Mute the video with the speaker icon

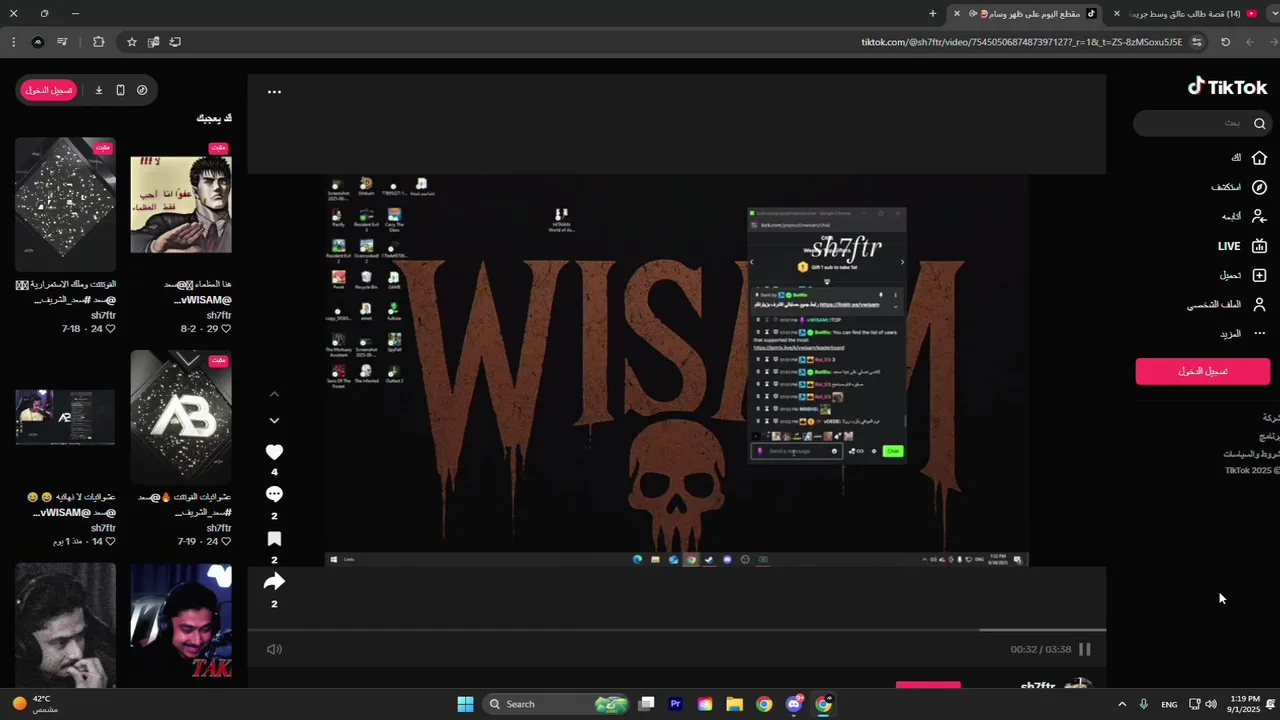(274, 649)
